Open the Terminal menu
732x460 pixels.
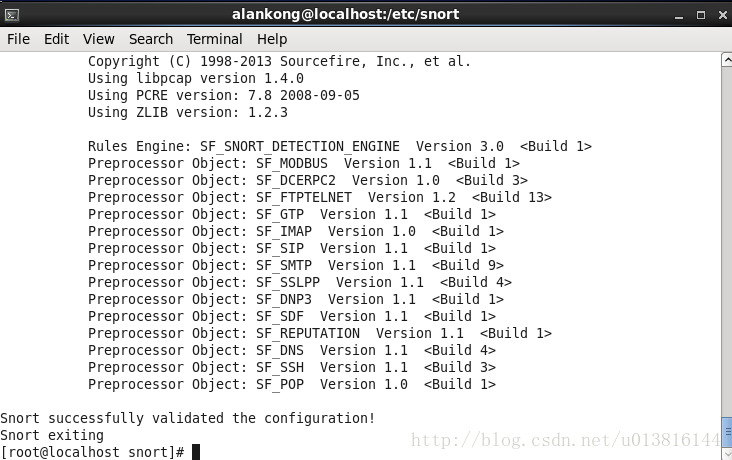click(214, 39)
